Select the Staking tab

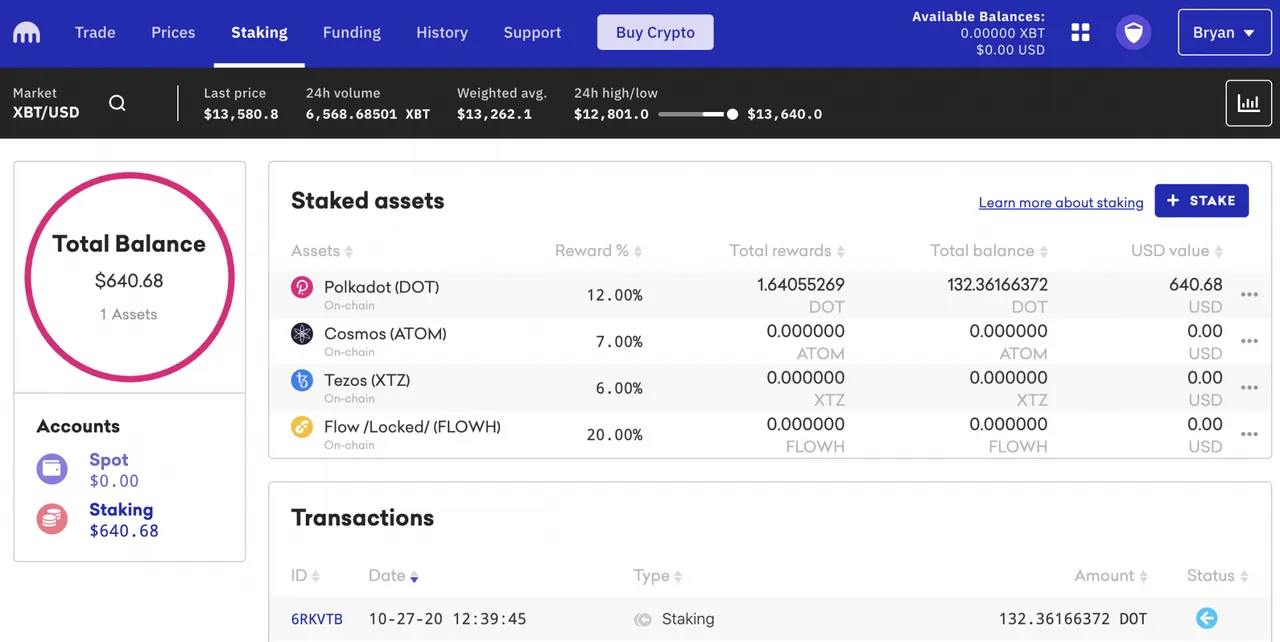pos(259,33)
